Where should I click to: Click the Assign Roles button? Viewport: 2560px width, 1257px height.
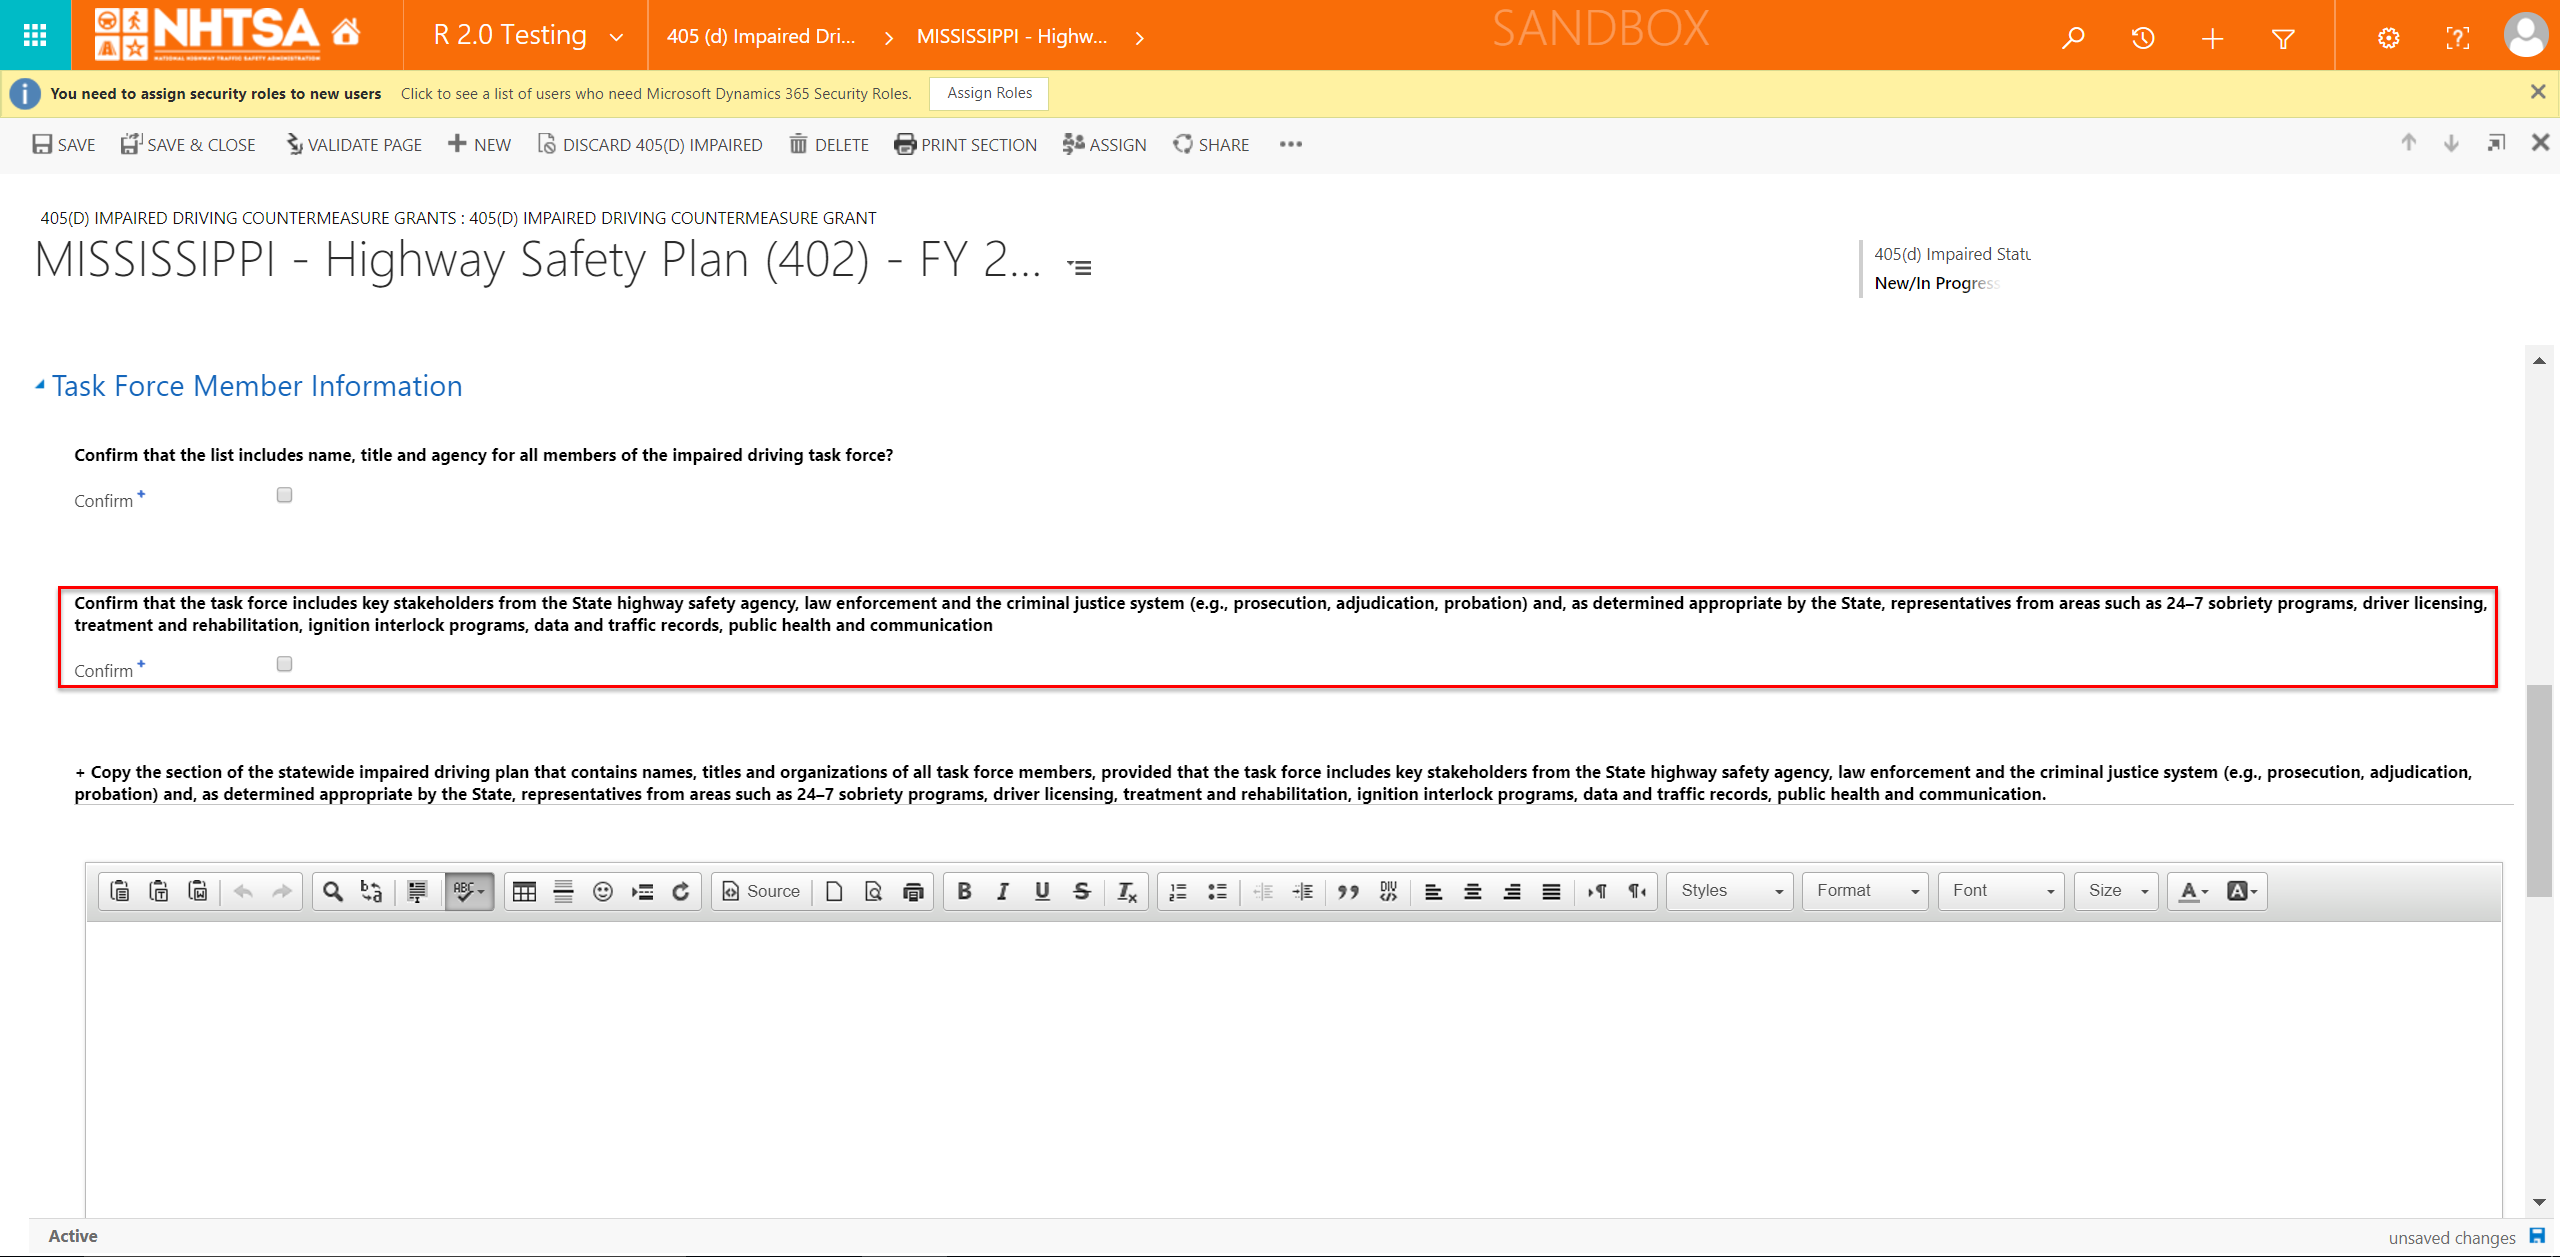[988, 93]
